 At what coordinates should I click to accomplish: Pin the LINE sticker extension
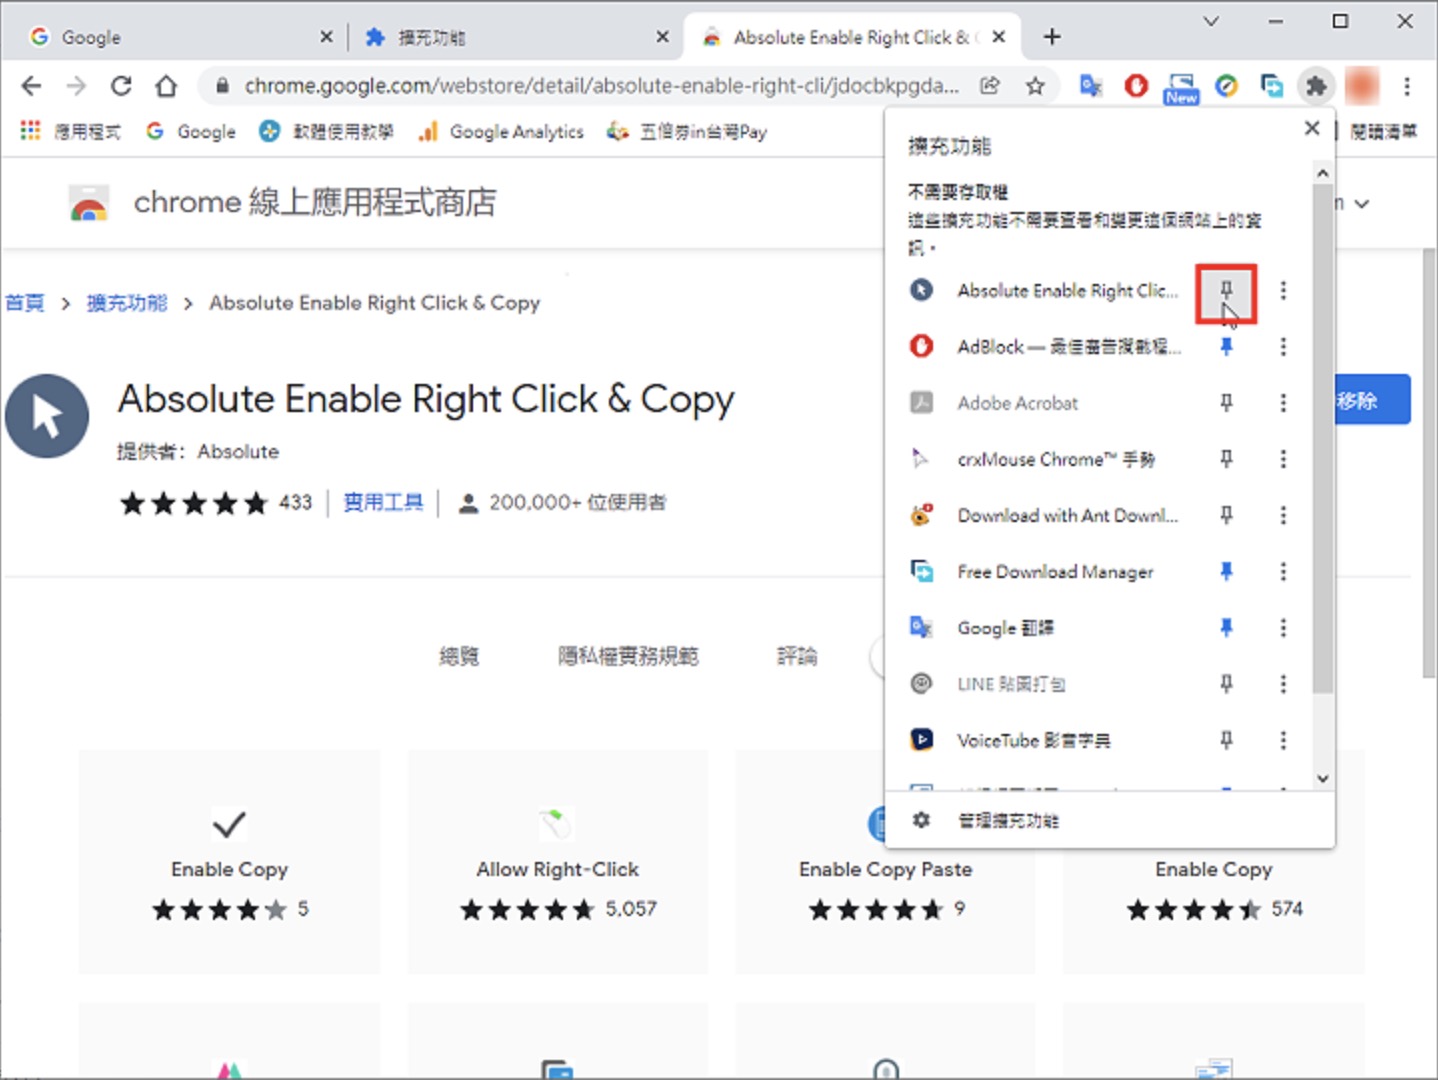(1226, 684)
